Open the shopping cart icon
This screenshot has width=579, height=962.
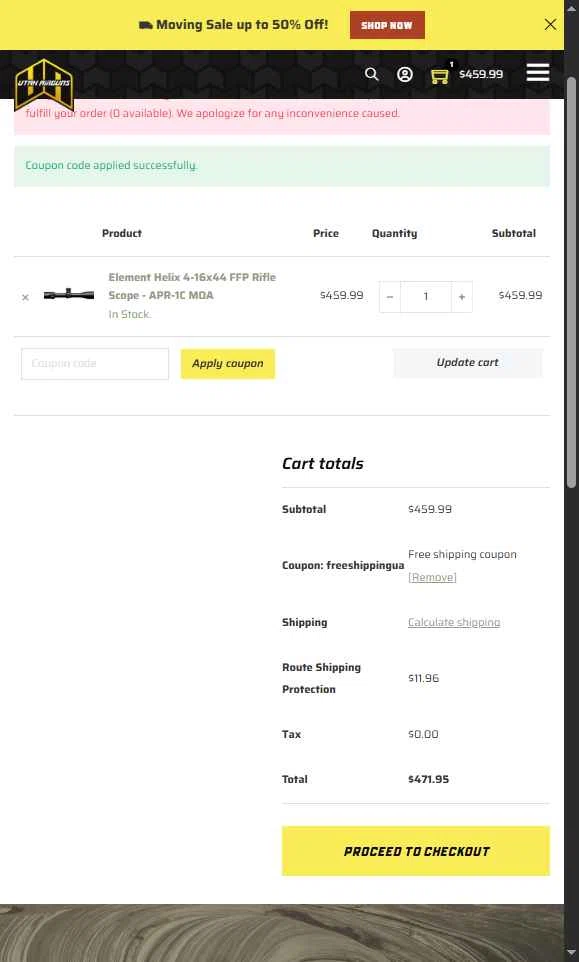[440, 75]
